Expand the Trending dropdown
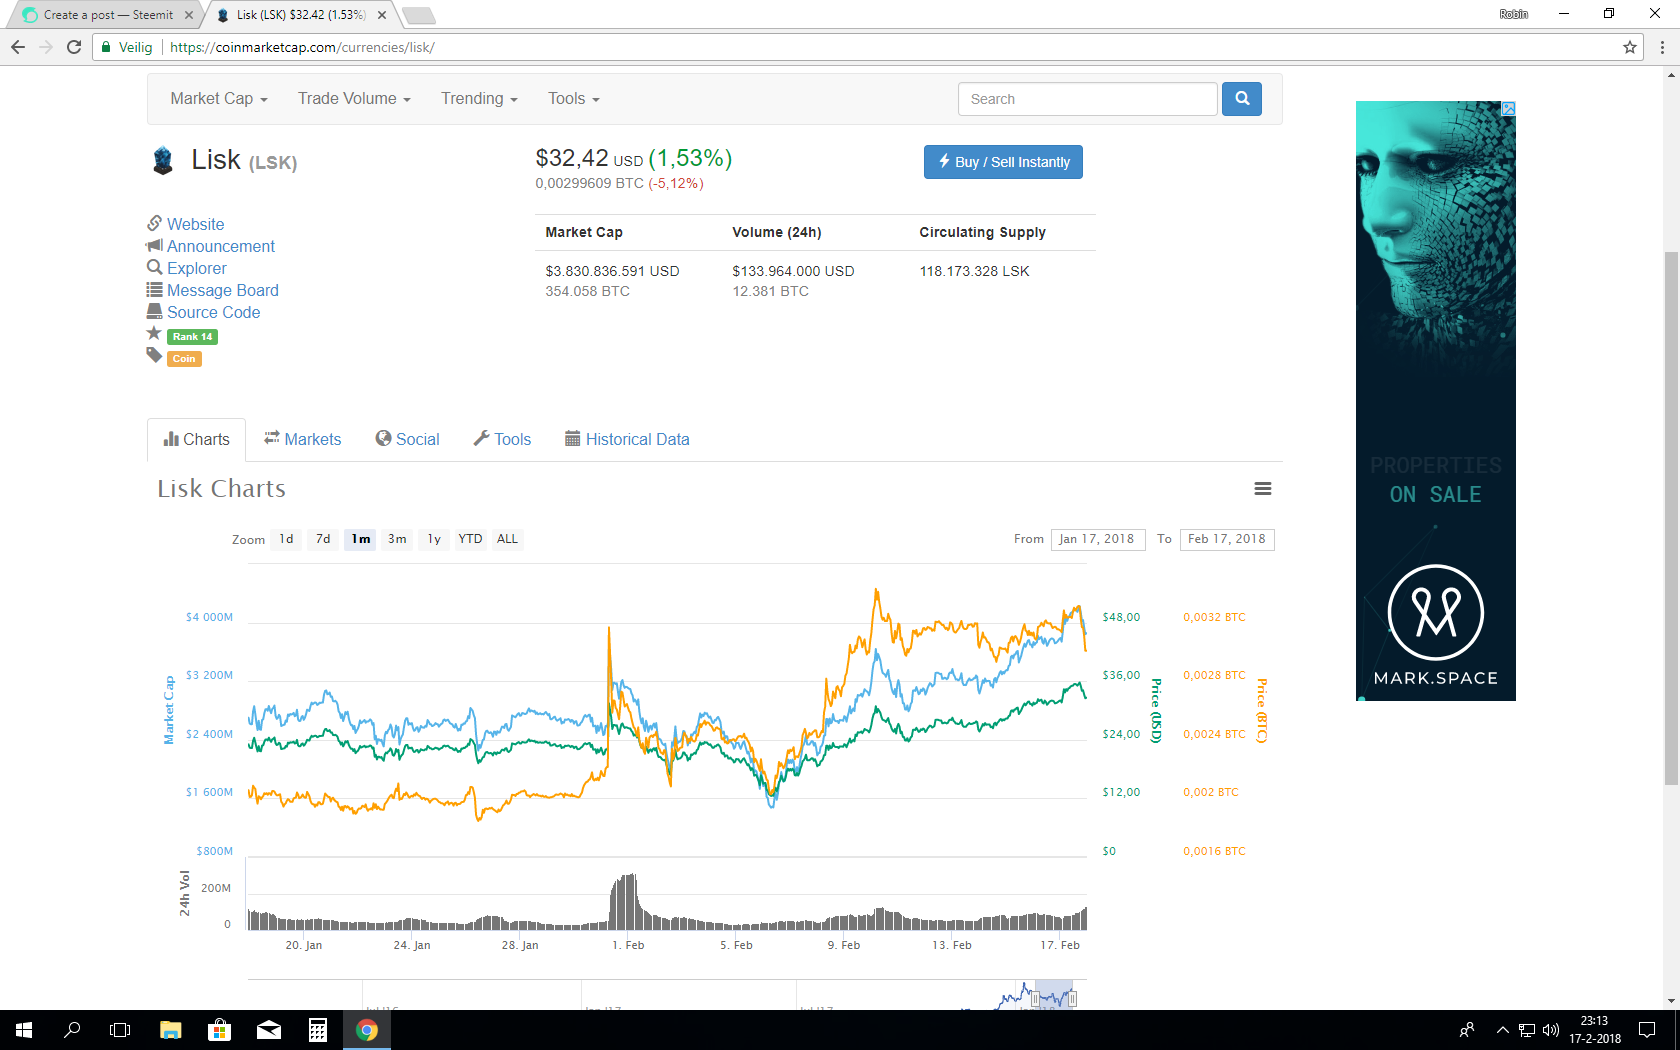 click(479, 99)
